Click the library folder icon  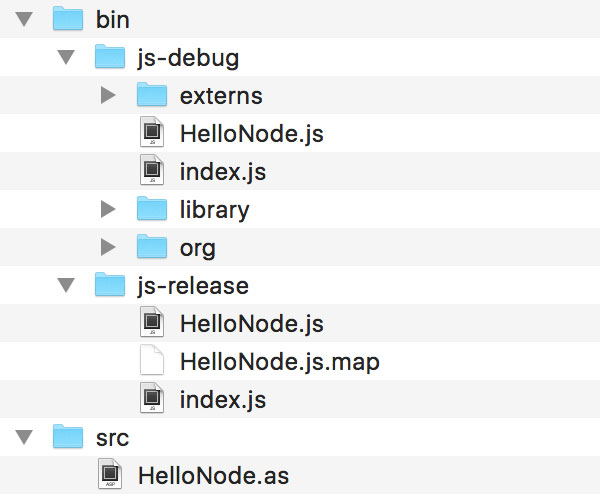(152, 209)
